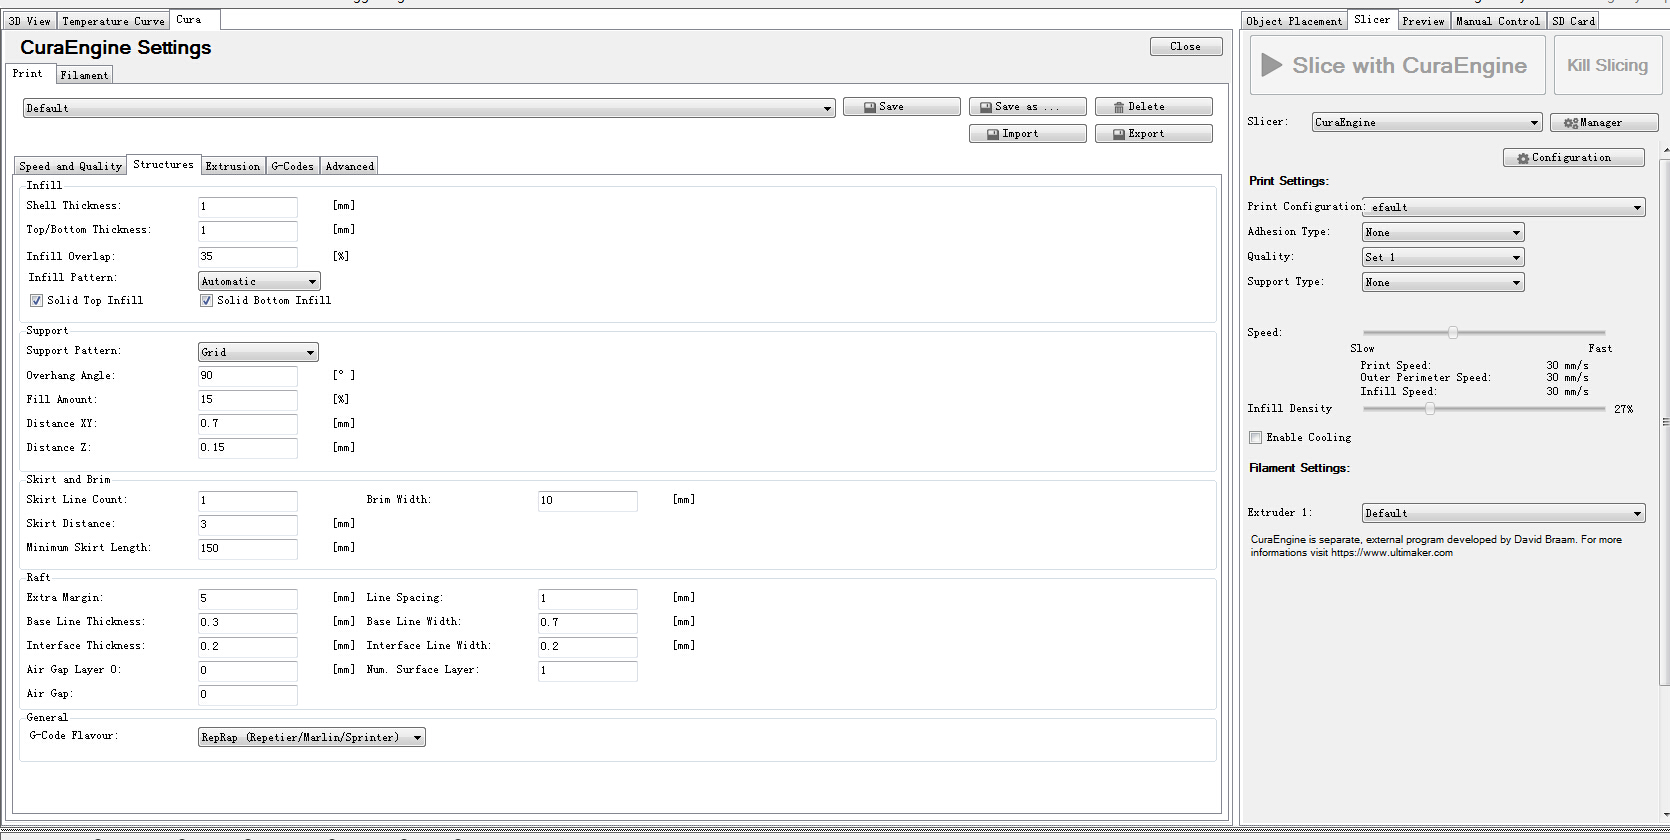Click the Skirt Distance field
The height and width of the screenshot is (840, 1670).
click(247, 525)
